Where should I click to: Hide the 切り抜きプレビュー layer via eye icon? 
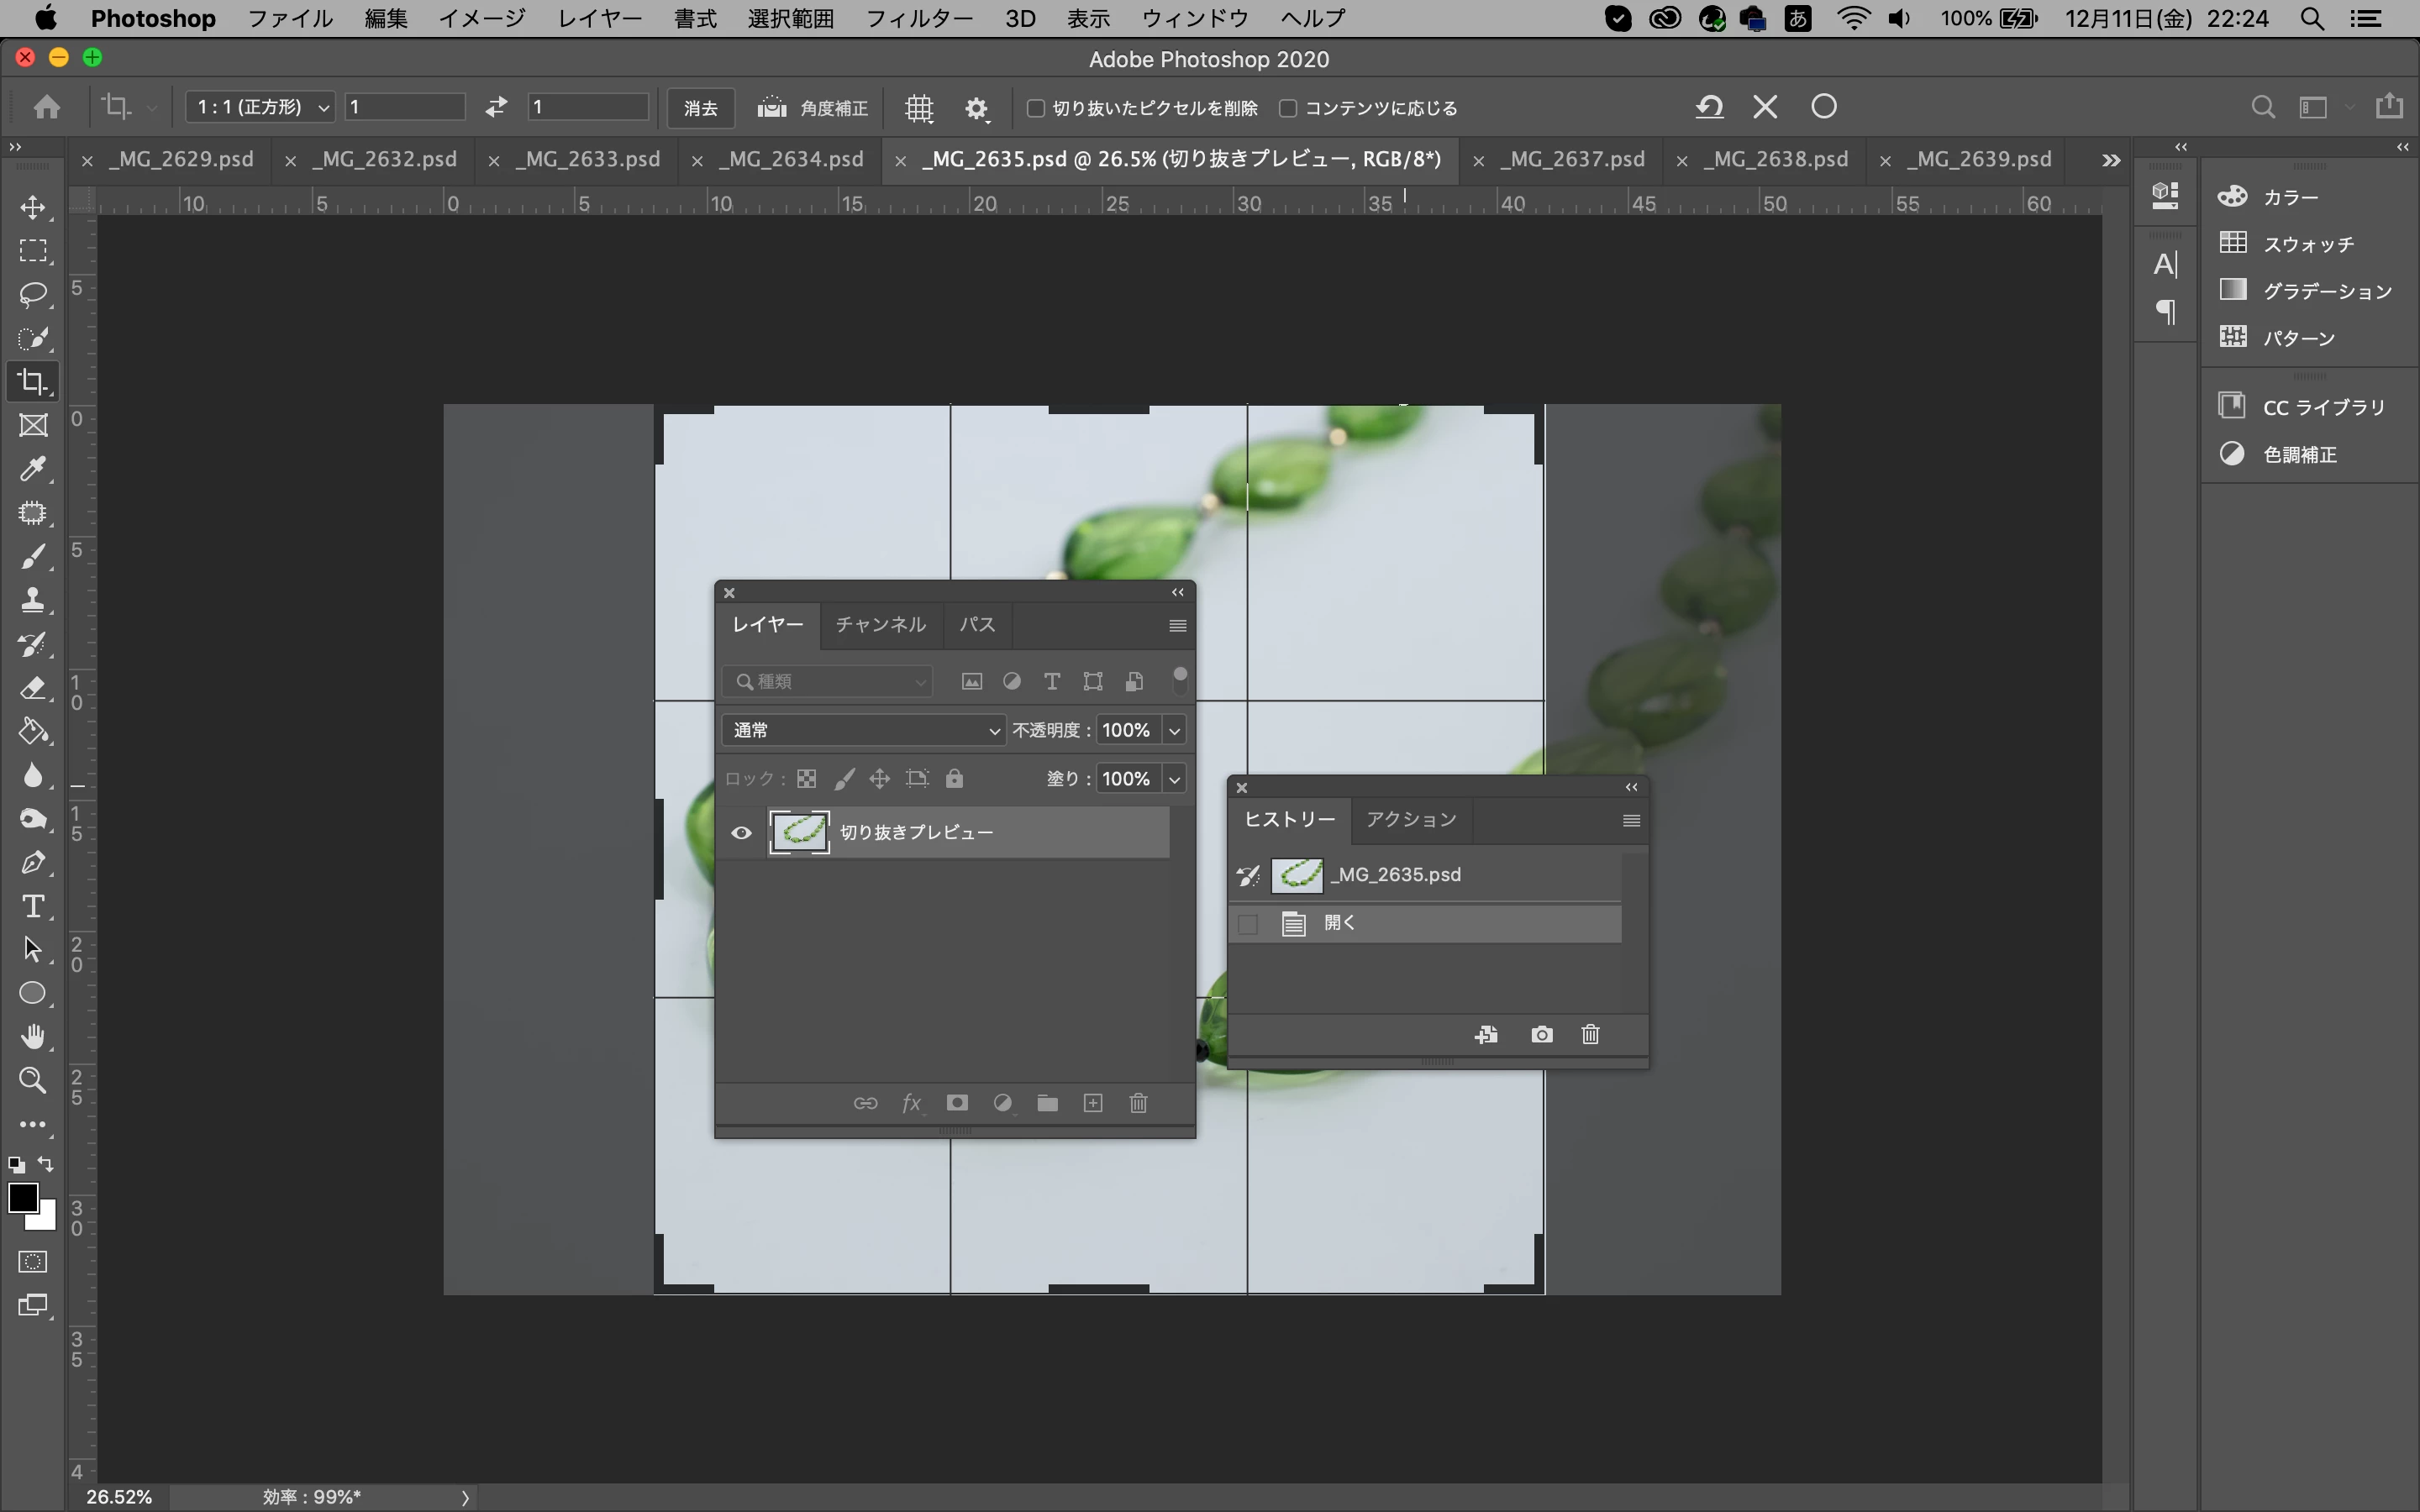coord(741,833)
